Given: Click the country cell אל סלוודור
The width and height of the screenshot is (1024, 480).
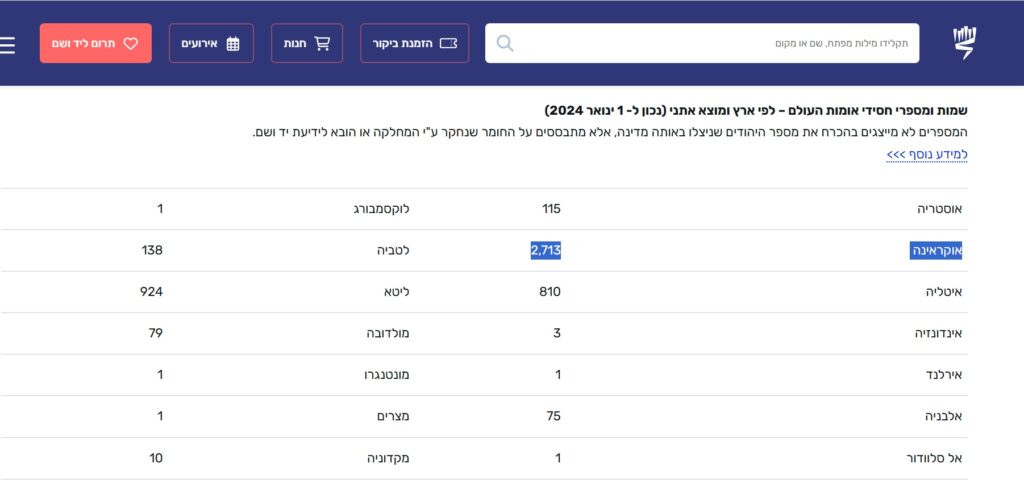Looking at the screenshot, I should (x=935, y=458).
